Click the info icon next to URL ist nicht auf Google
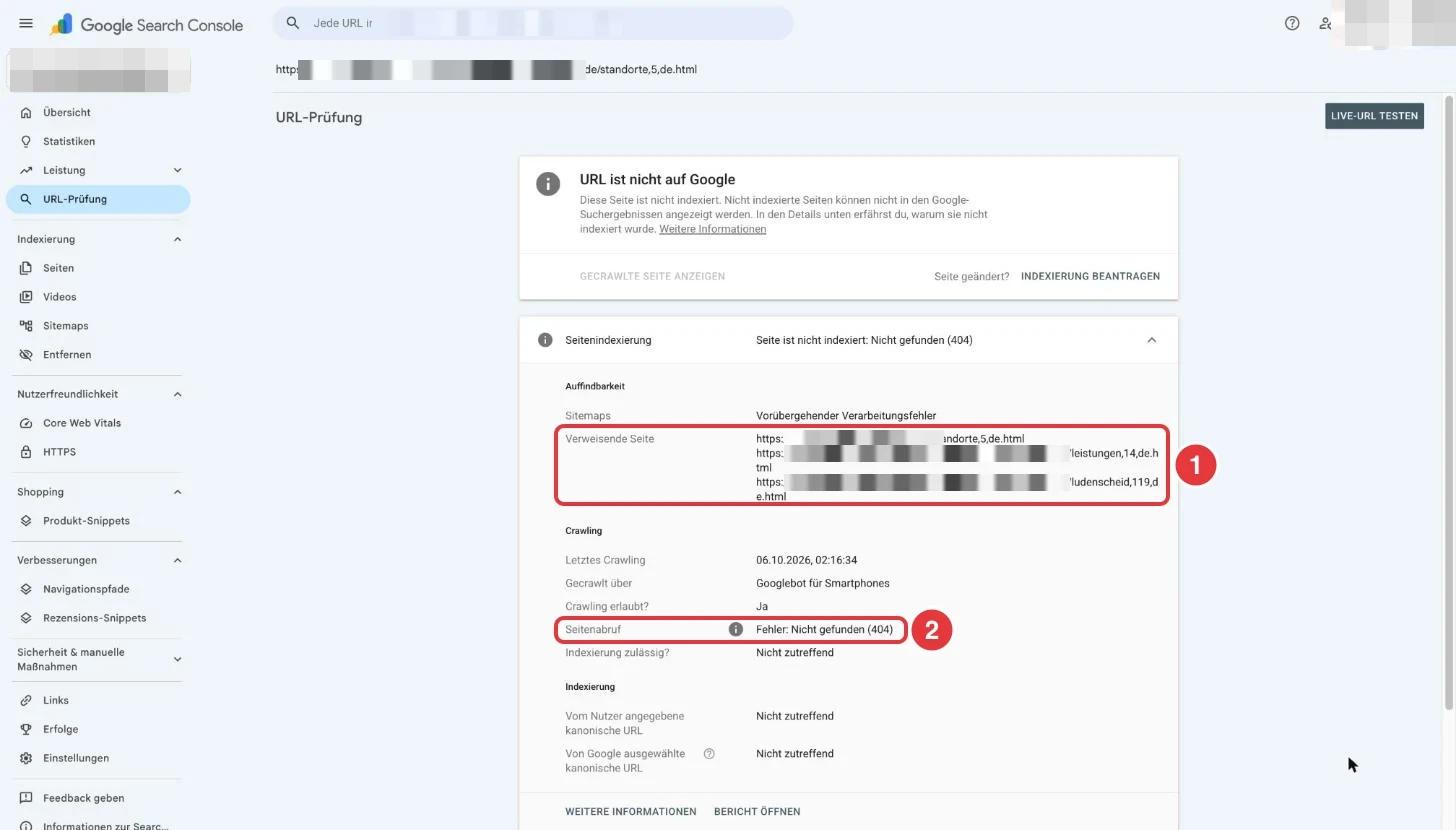 click(548, 184)
